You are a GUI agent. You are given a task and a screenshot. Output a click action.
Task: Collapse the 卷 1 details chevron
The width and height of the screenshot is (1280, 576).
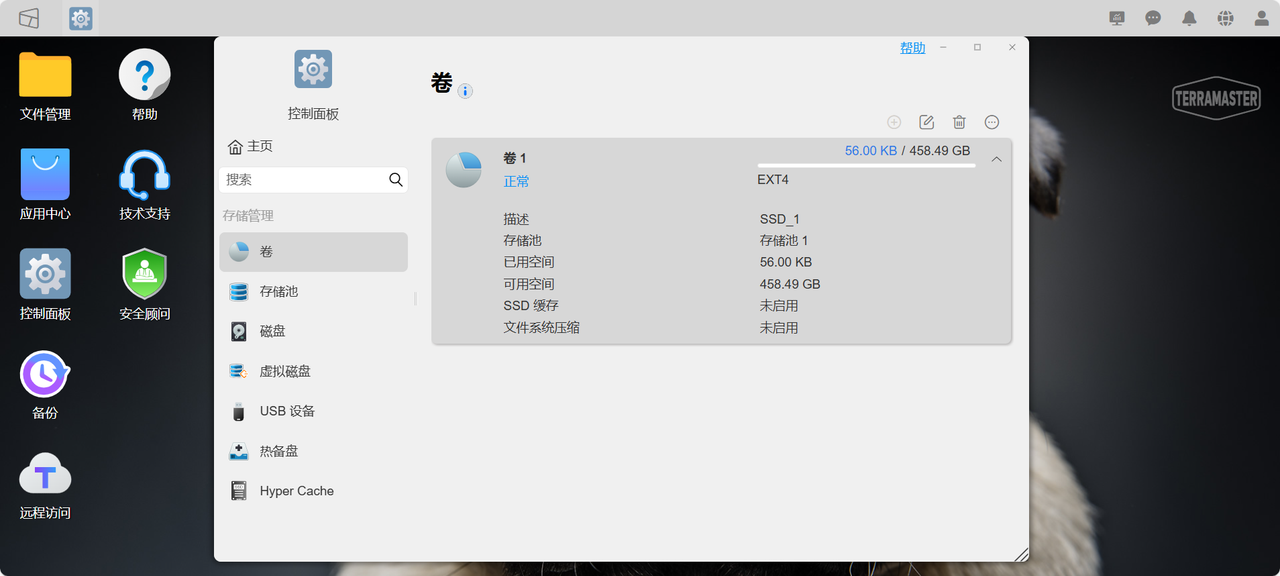(x=996, y=159)
